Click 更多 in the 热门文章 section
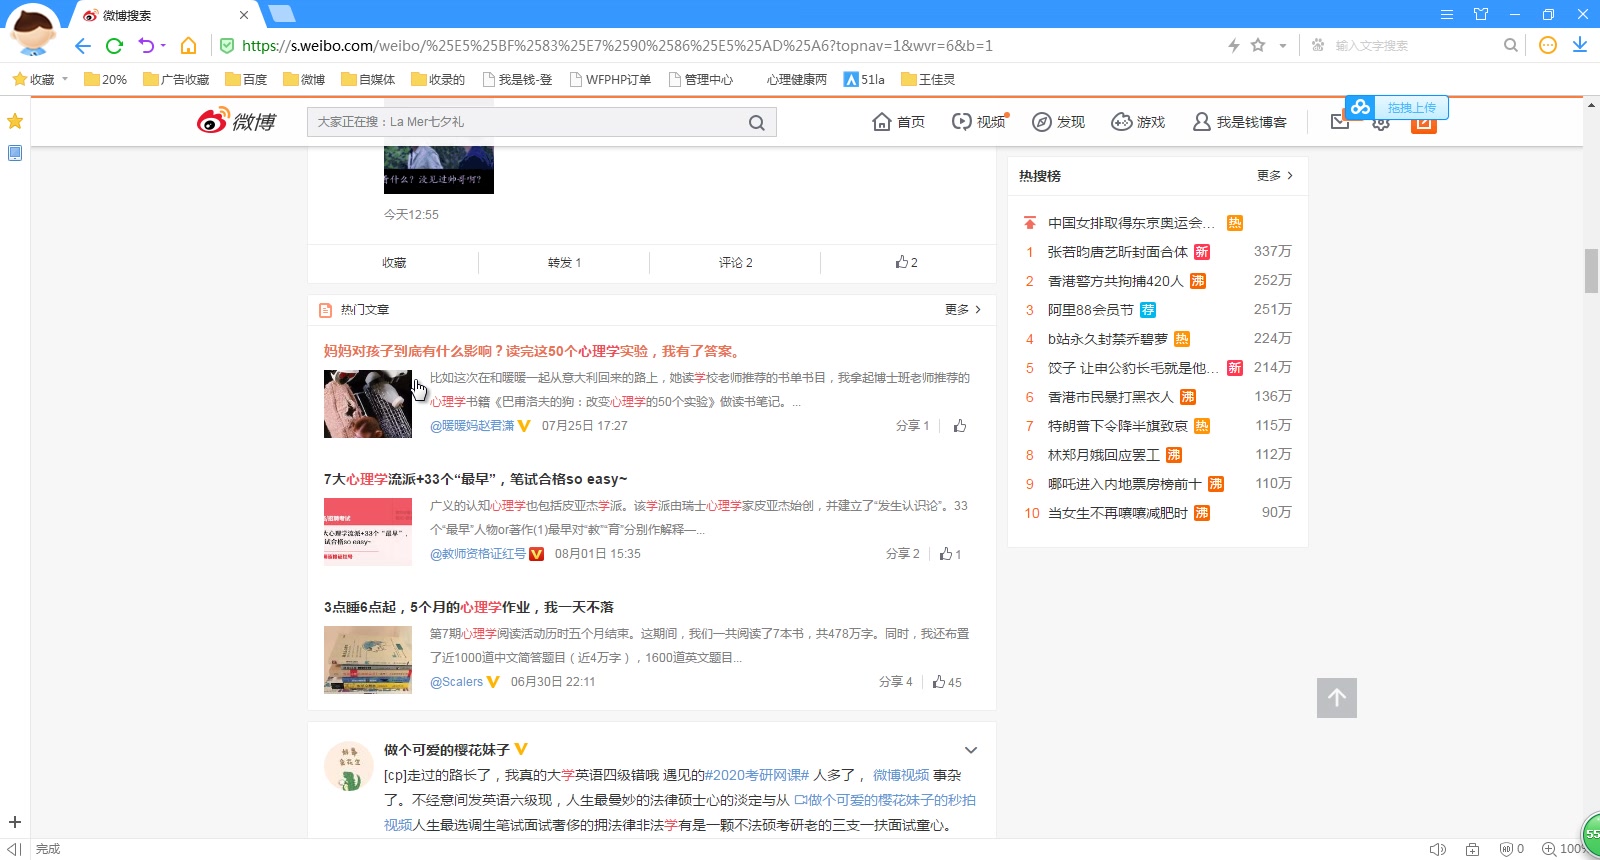 tap(963, 309)
